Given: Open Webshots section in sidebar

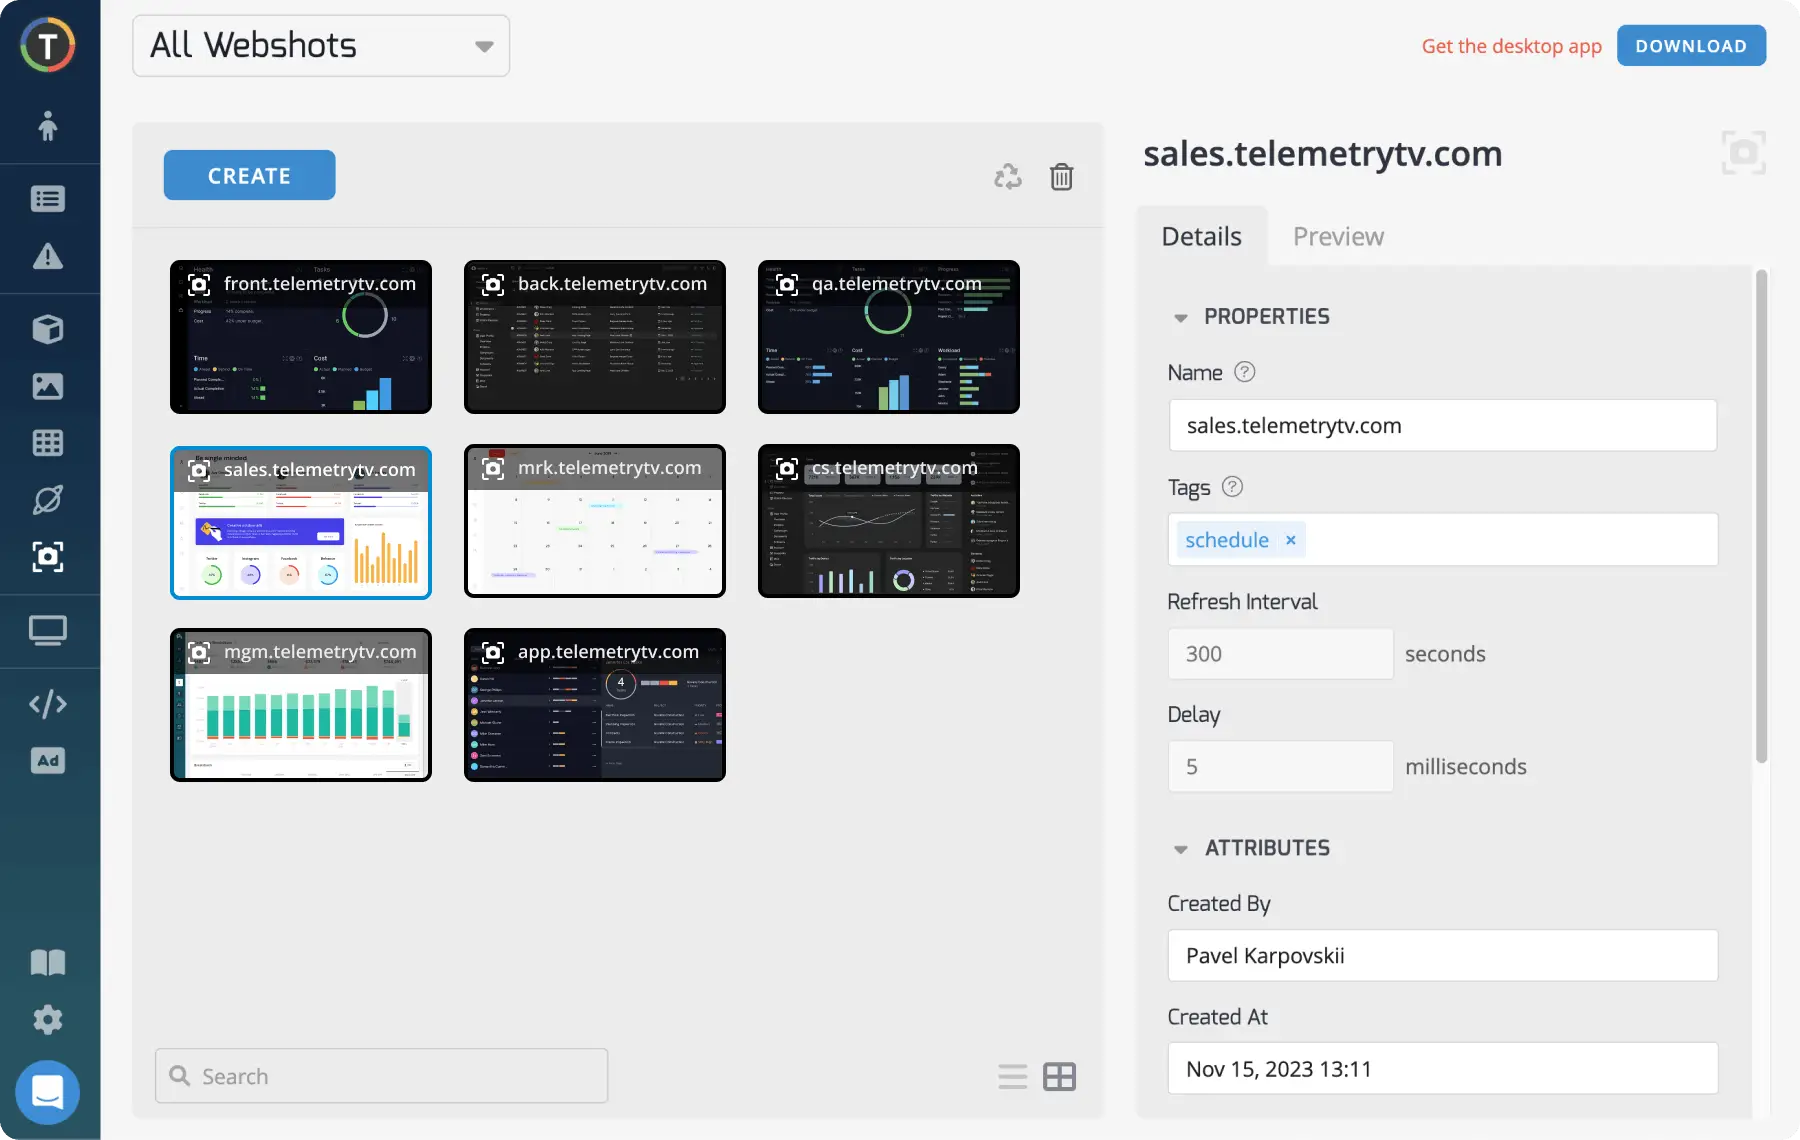Looking at the screenshot, I should coord(47,557).
